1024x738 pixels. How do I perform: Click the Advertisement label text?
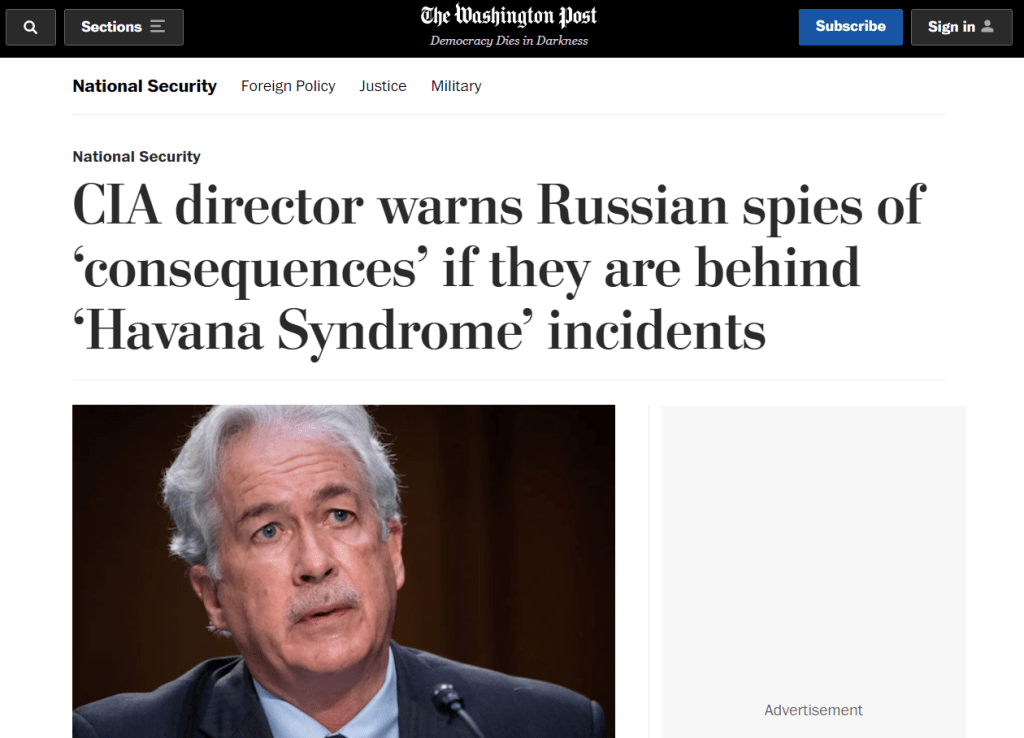(813, 710)
